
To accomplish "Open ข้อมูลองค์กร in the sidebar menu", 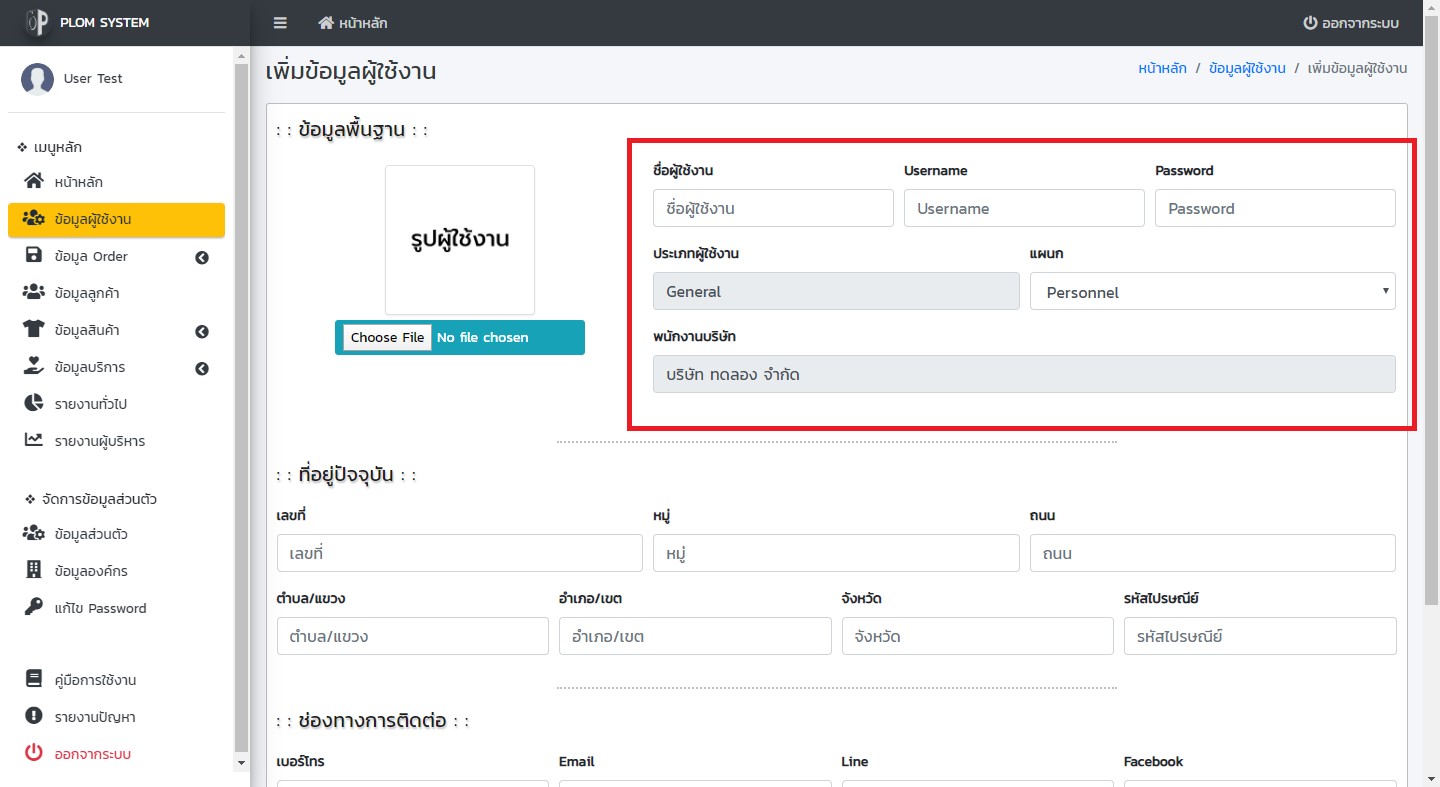I will [x=90, y=571].
